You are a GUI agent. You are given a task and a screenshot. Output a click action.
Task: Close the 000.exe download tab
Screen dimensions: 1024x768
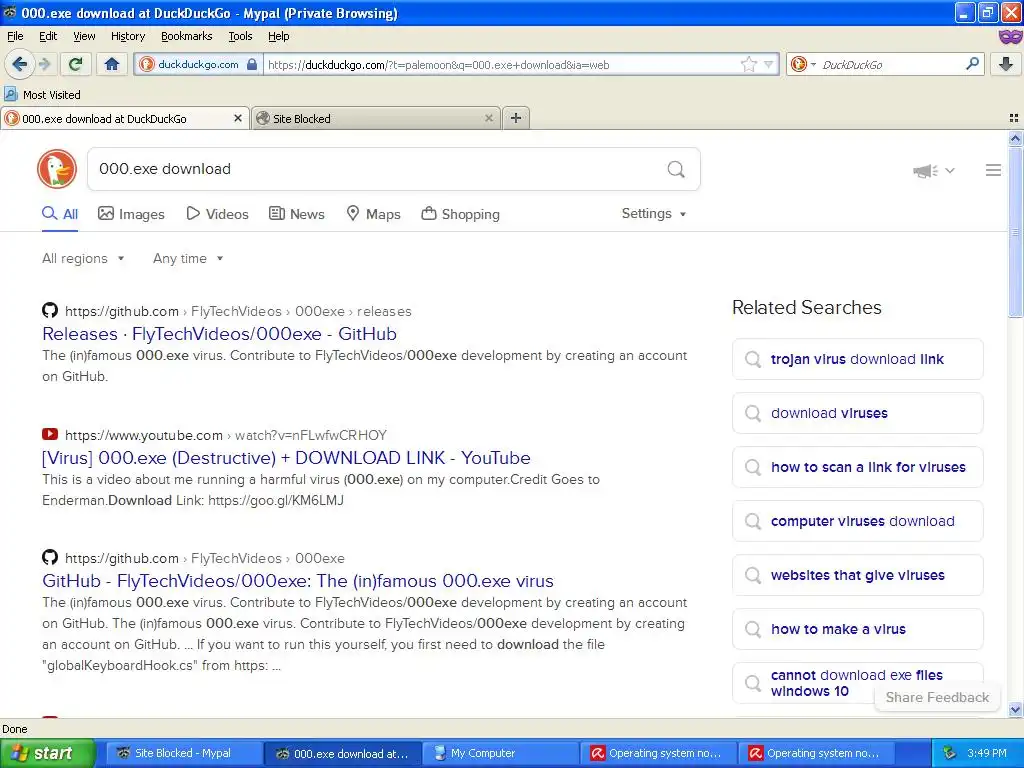(x=238, y=118)
